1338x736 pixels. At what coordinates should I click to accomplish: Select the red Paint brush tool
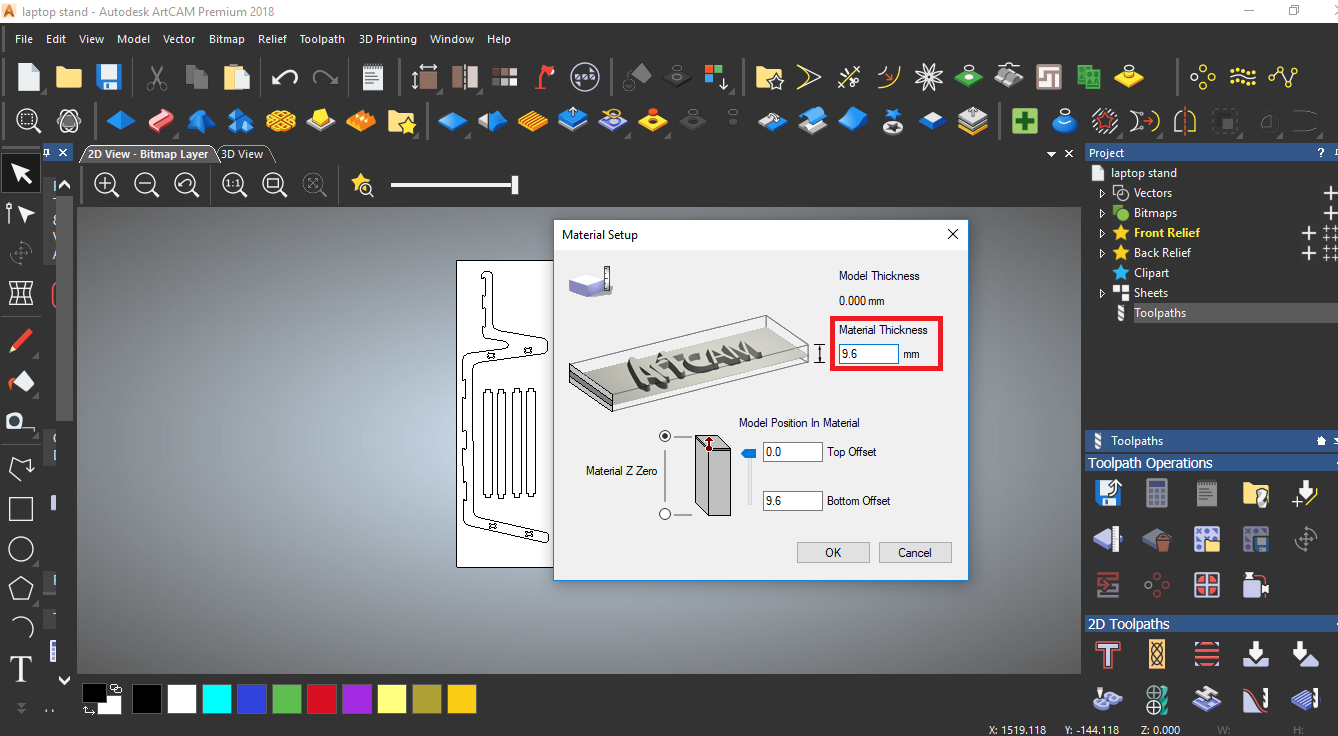(21, 341)
